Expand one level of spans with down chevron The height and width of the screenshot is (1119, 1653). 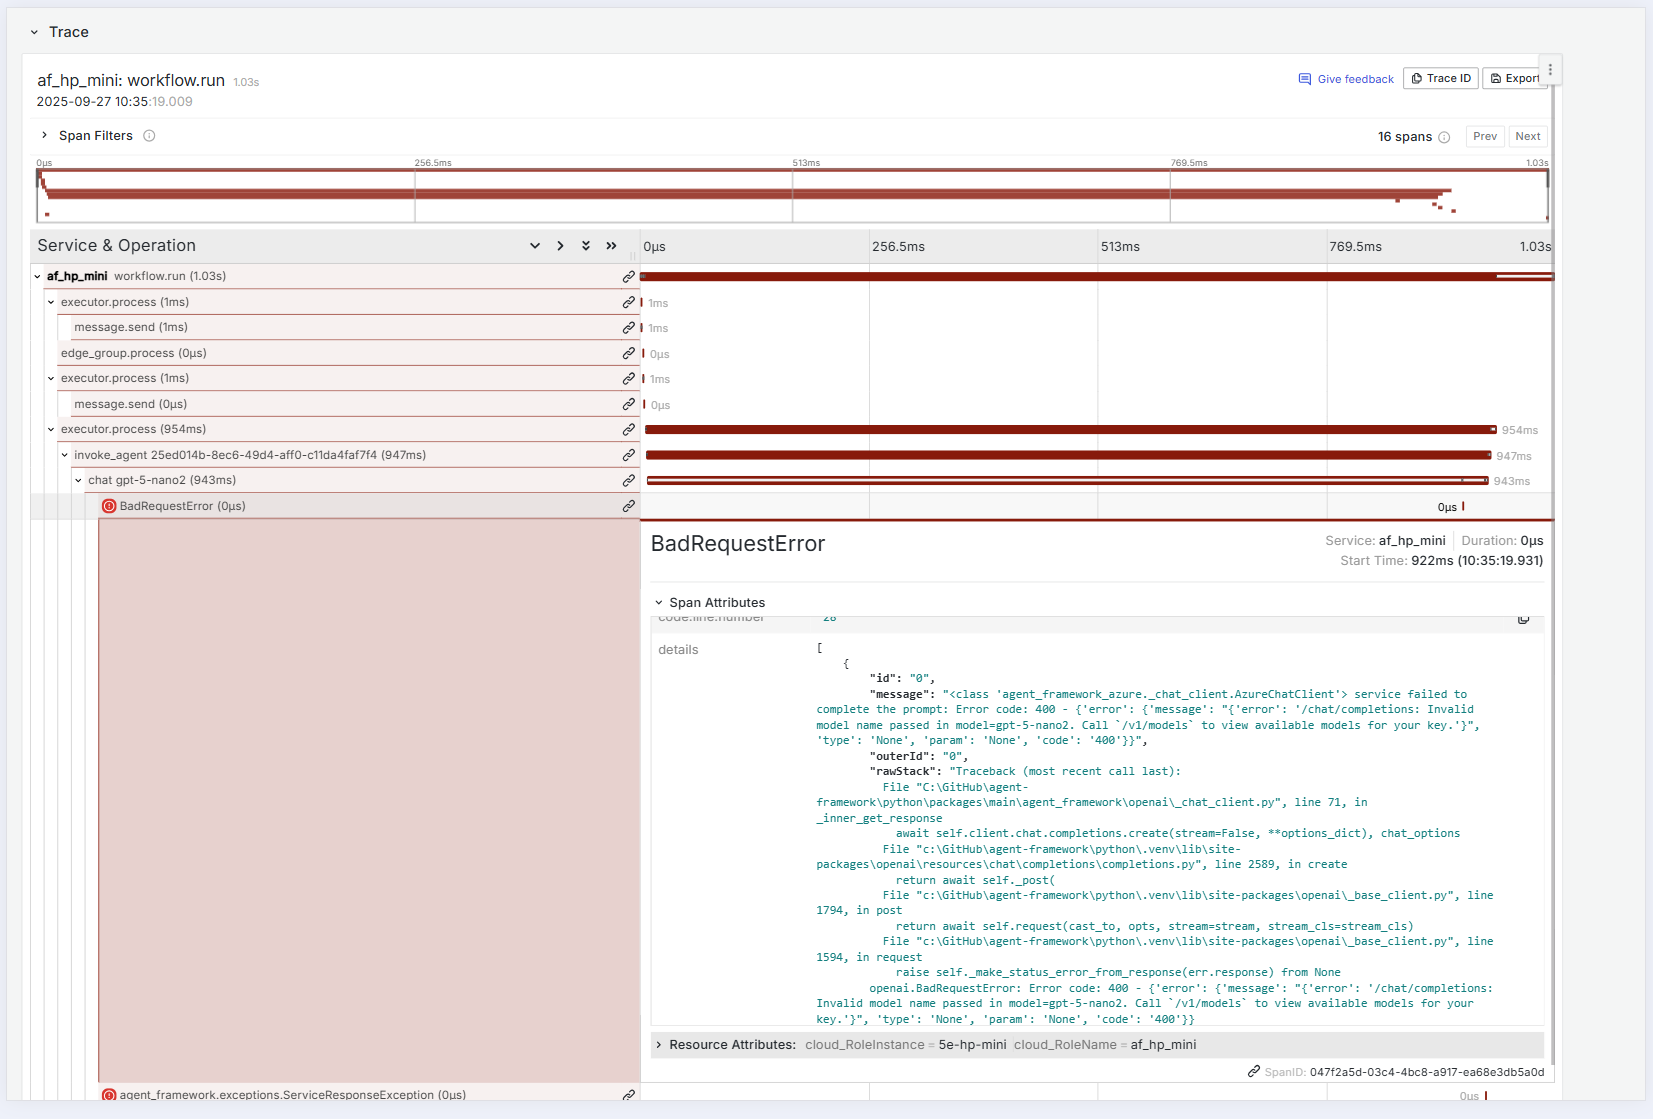pyautogui.click(x=535, y=246)
